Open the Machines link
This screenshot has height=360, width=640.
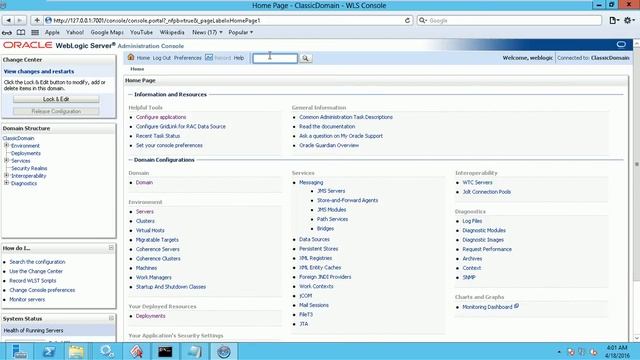tap(146, 268)
